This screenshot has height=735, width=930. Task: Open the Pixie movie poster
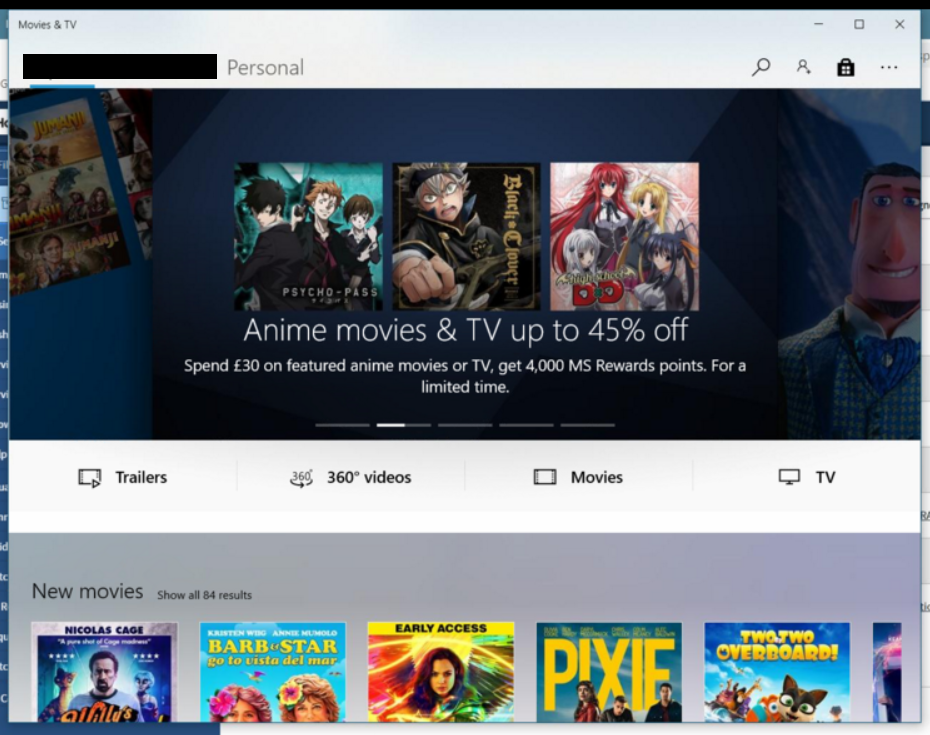coord(609,672)
